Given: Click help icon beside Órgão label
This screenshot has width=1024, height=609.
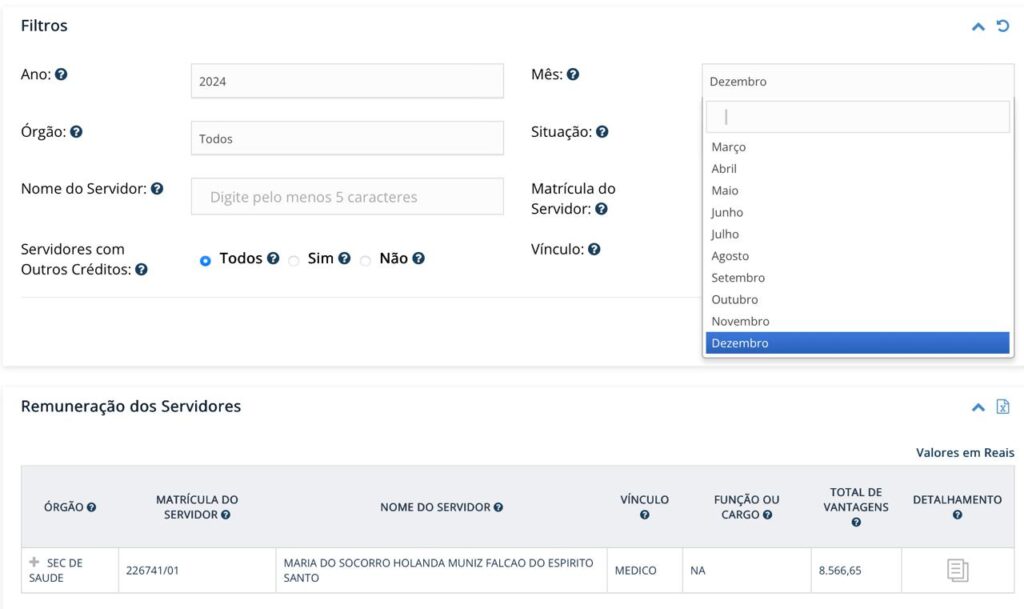Looking at the screenshot, I should (x=77, y=132).
